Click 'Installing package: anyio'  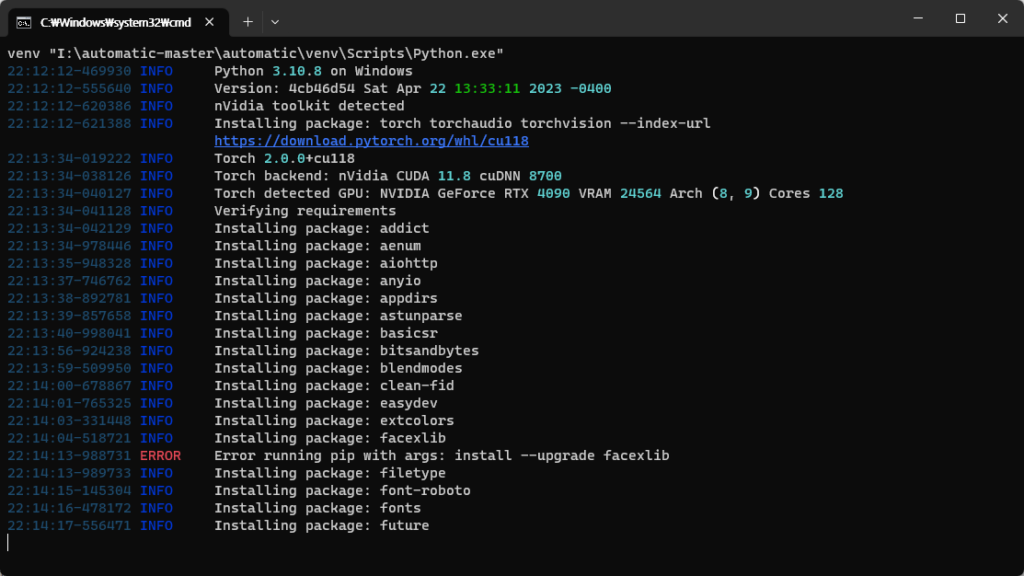pyautogui.click(x=317, y=281)
